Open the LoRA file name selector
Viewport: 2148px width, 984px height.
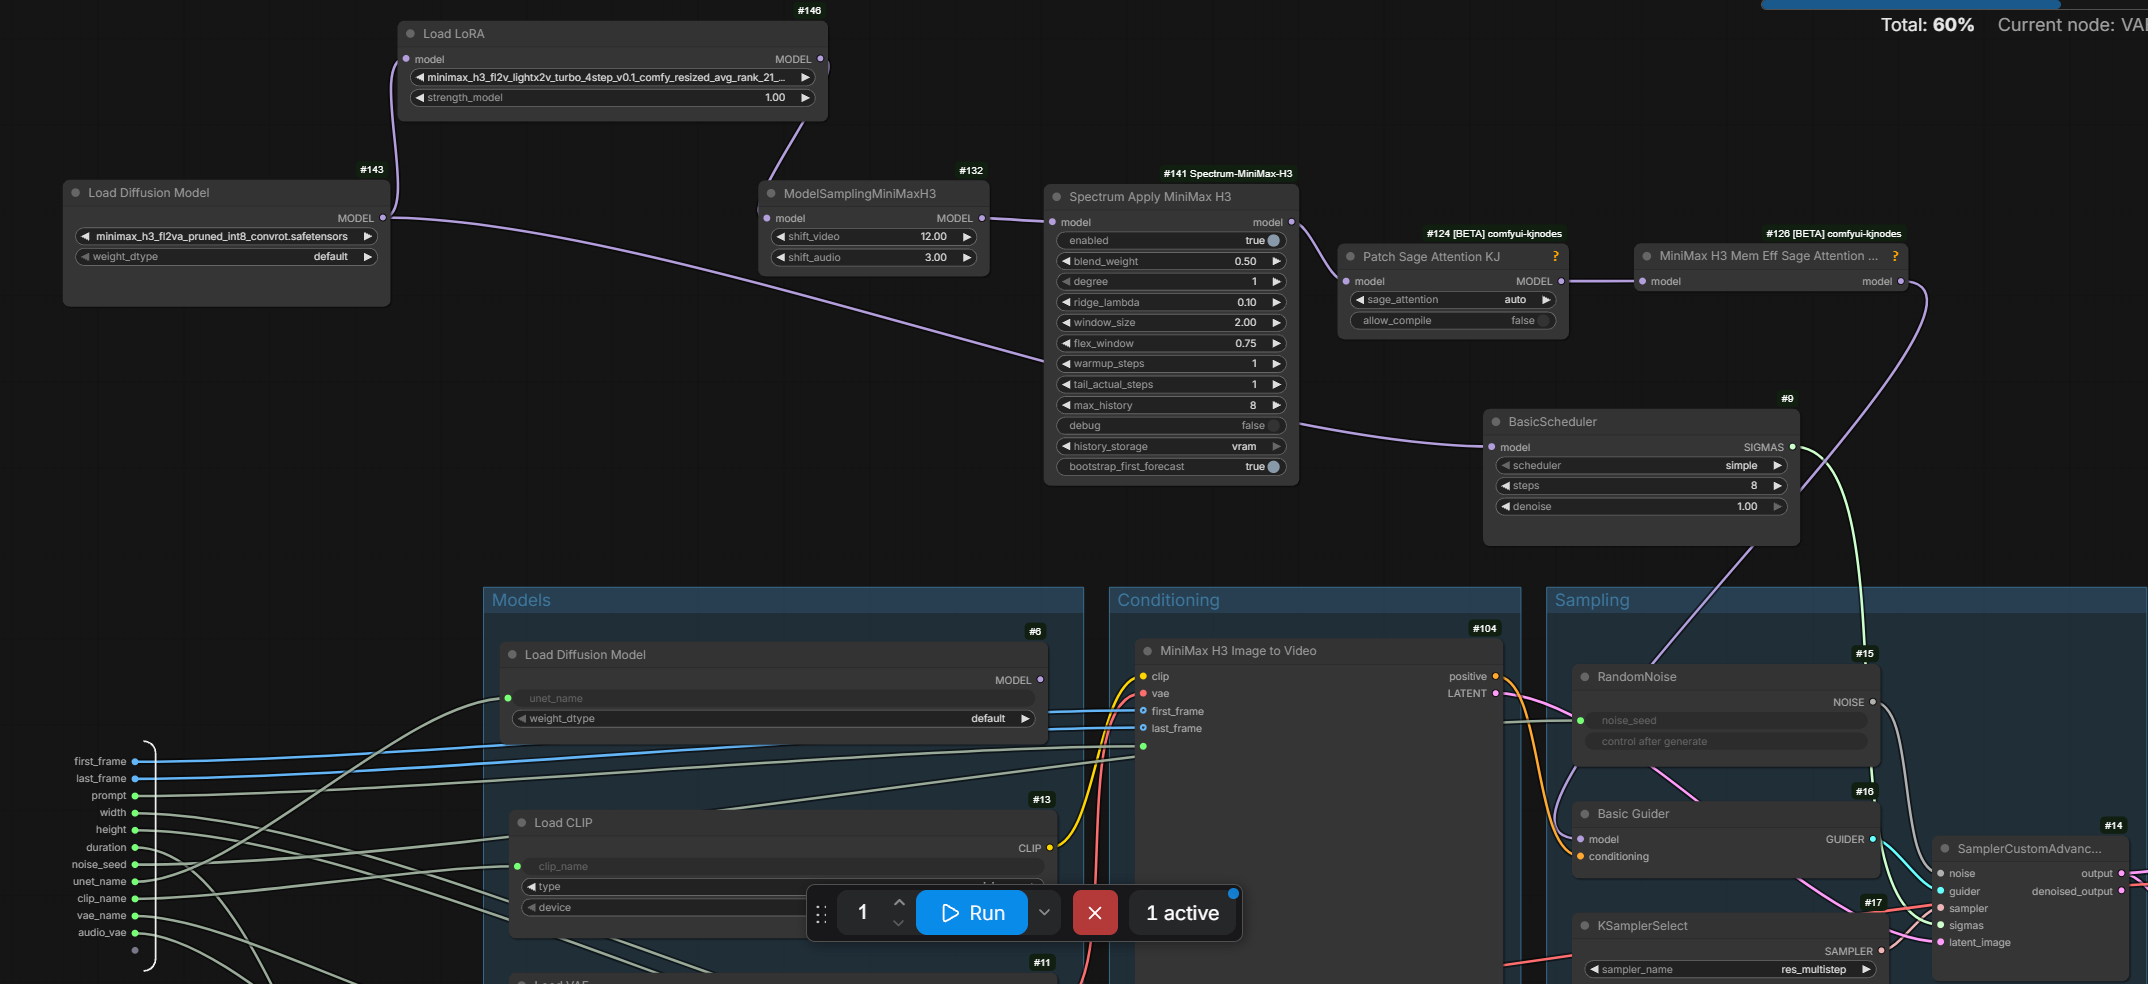pos(613,78)
